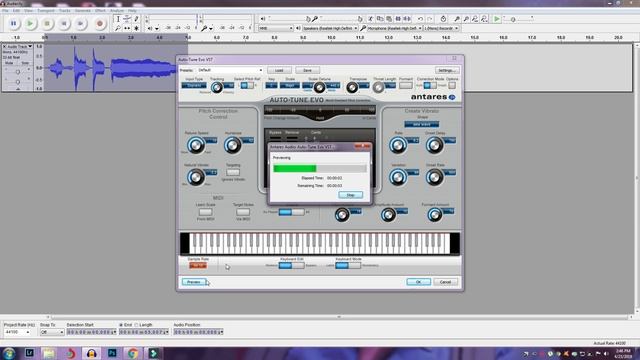Viewport: 640px width, 360px height.
Task: Click the Load preset button
Action: (x=279, y=70)
